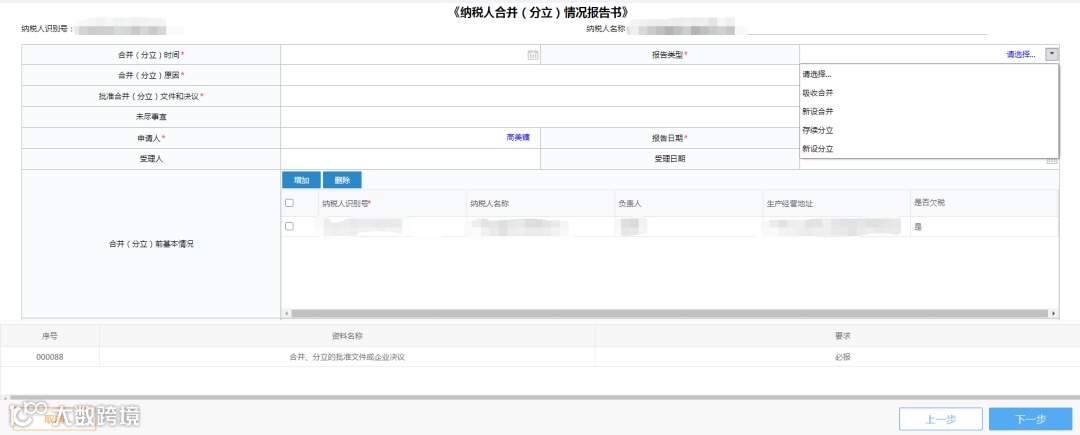The width and height of the screenshot is (1080, 435).
Task: Choose 吸收合并 from report type list
Action: click(x=928, y=92)
